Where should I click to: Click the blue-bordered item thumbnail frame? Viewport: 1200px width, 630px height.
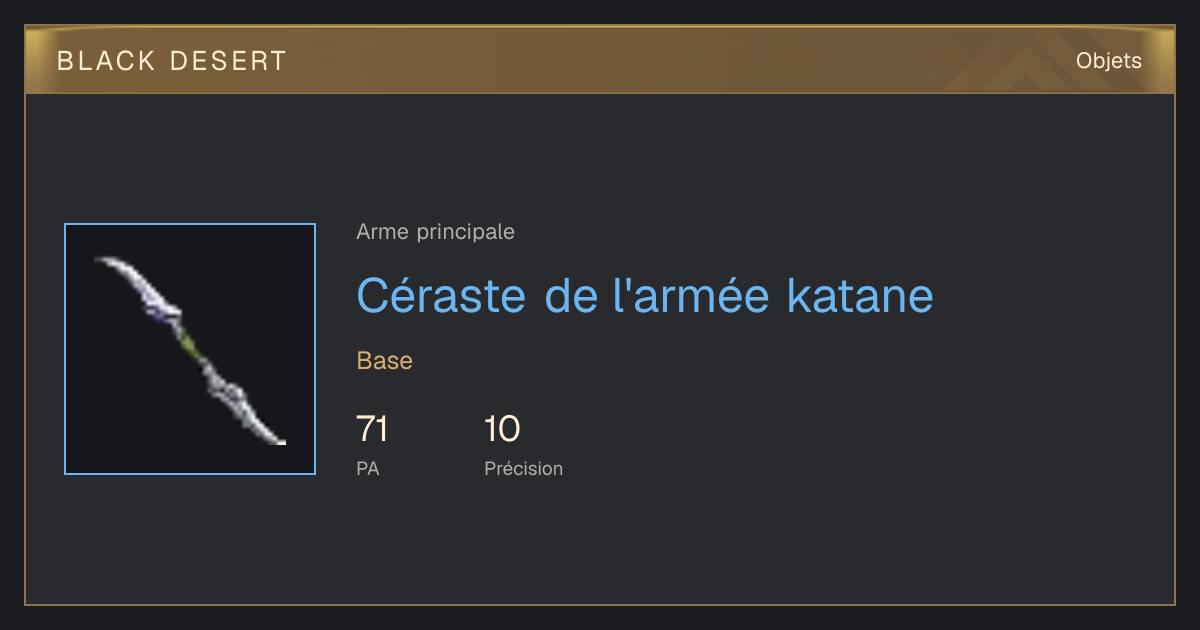190,349
